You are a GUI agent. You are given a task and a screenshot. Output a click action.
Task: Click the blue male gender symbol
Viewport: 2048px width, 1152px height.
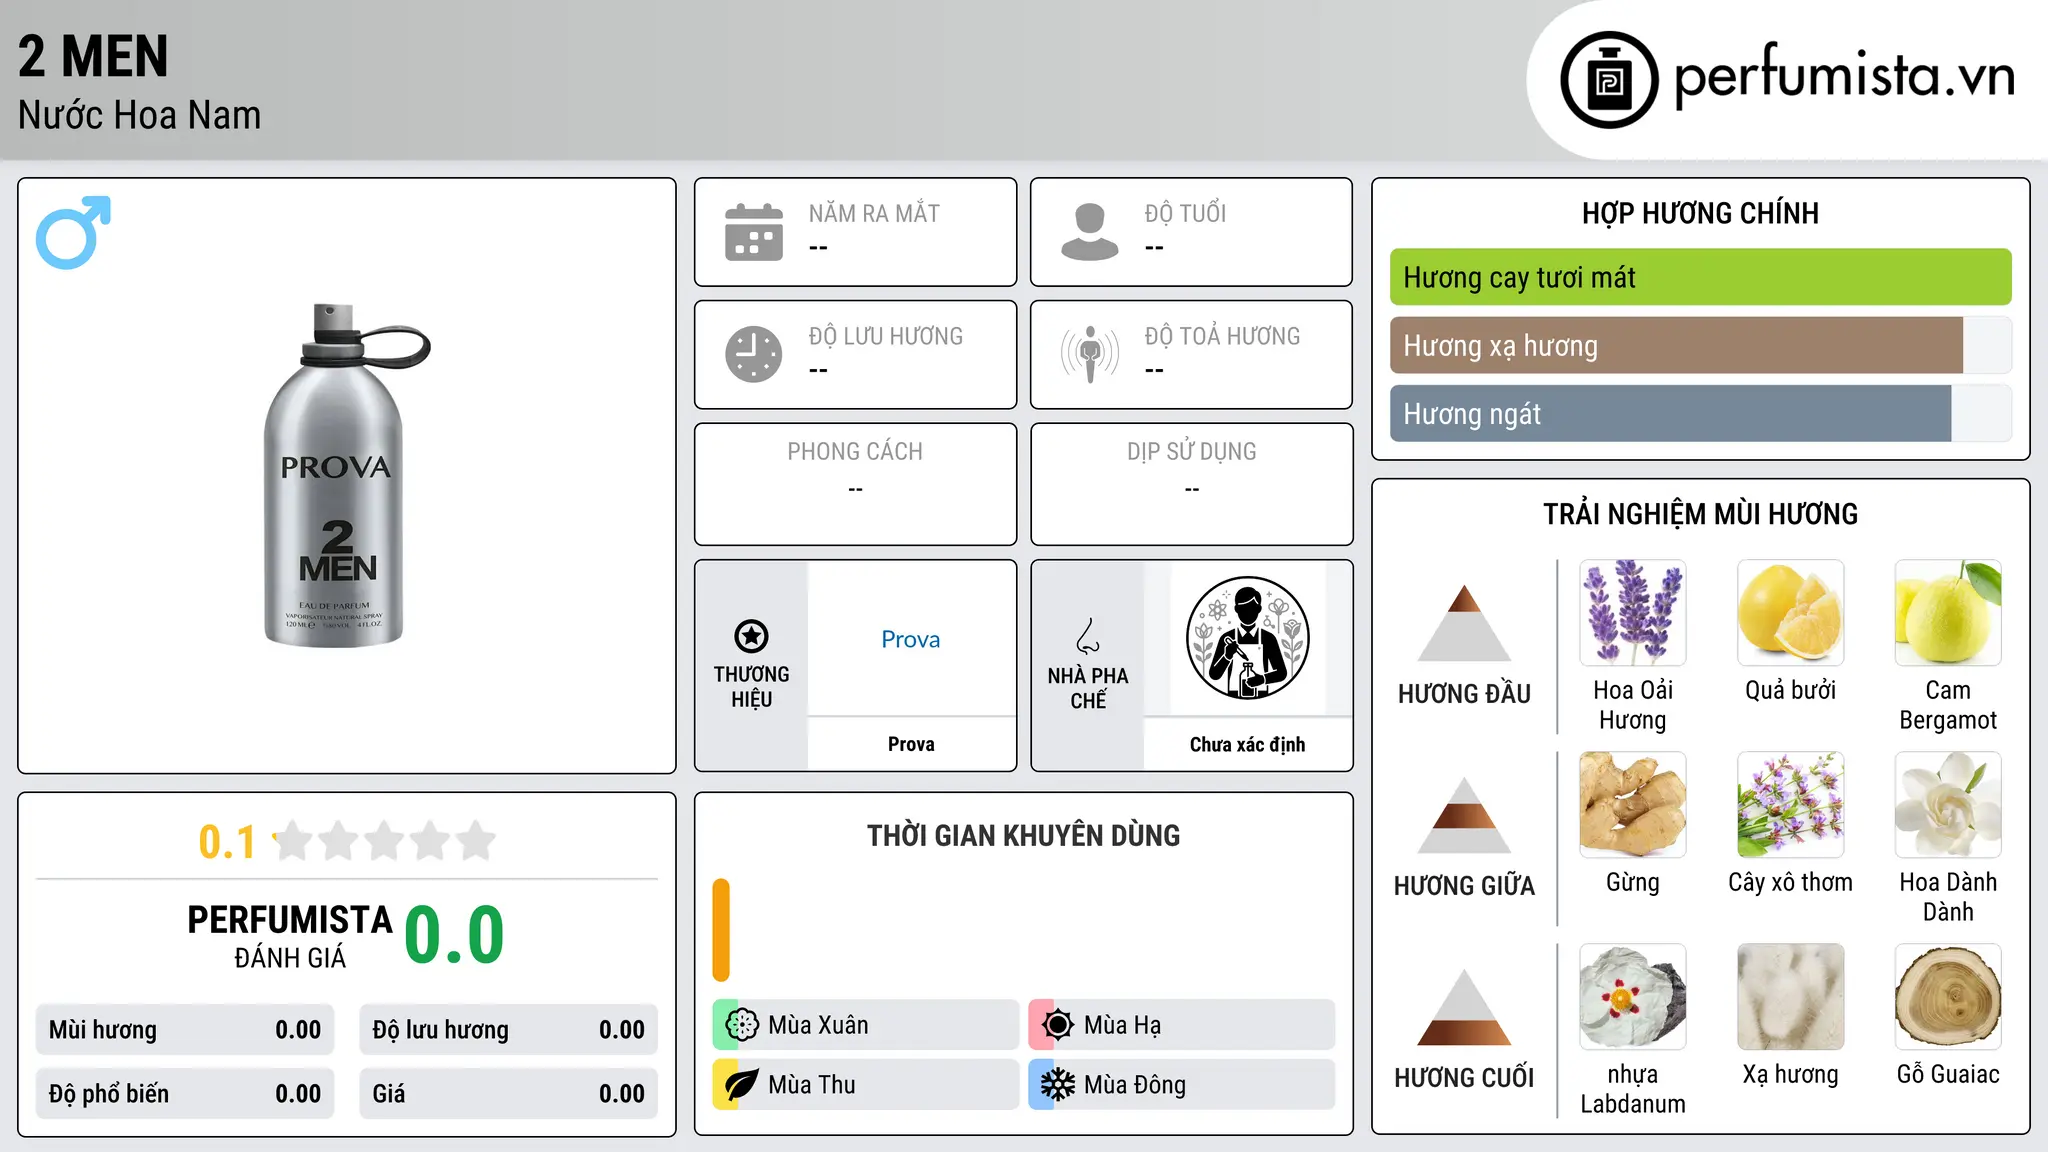tap(73, 232)
